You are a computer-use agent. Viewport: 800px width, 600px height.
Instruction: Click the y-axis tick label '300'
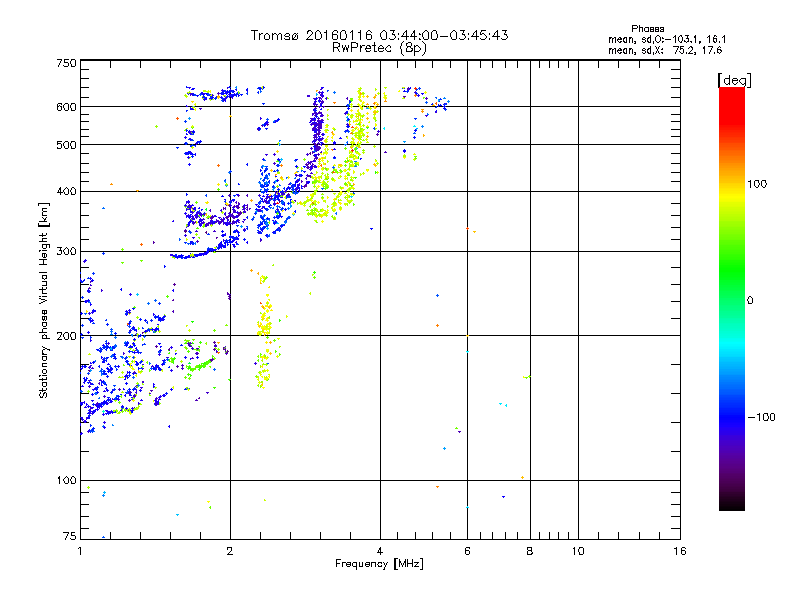tap(66, 252)
